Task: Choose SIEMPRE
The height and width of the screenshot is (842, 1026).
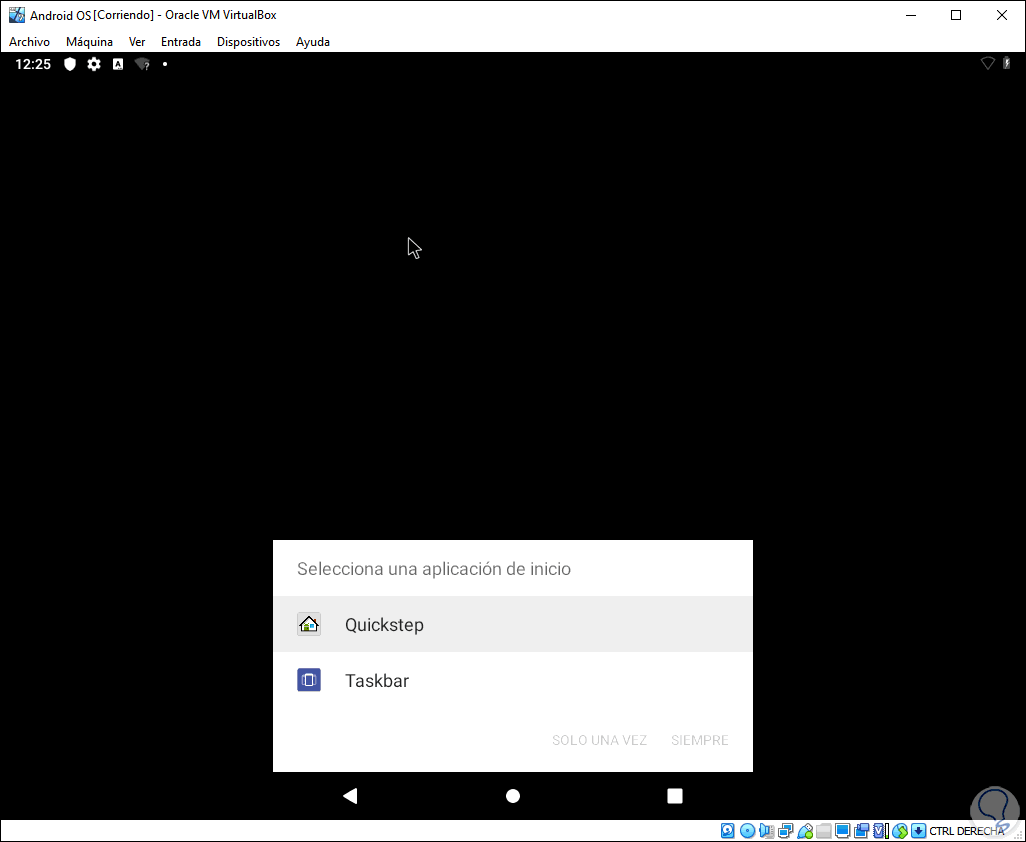Action: click(x=699, y=740)
